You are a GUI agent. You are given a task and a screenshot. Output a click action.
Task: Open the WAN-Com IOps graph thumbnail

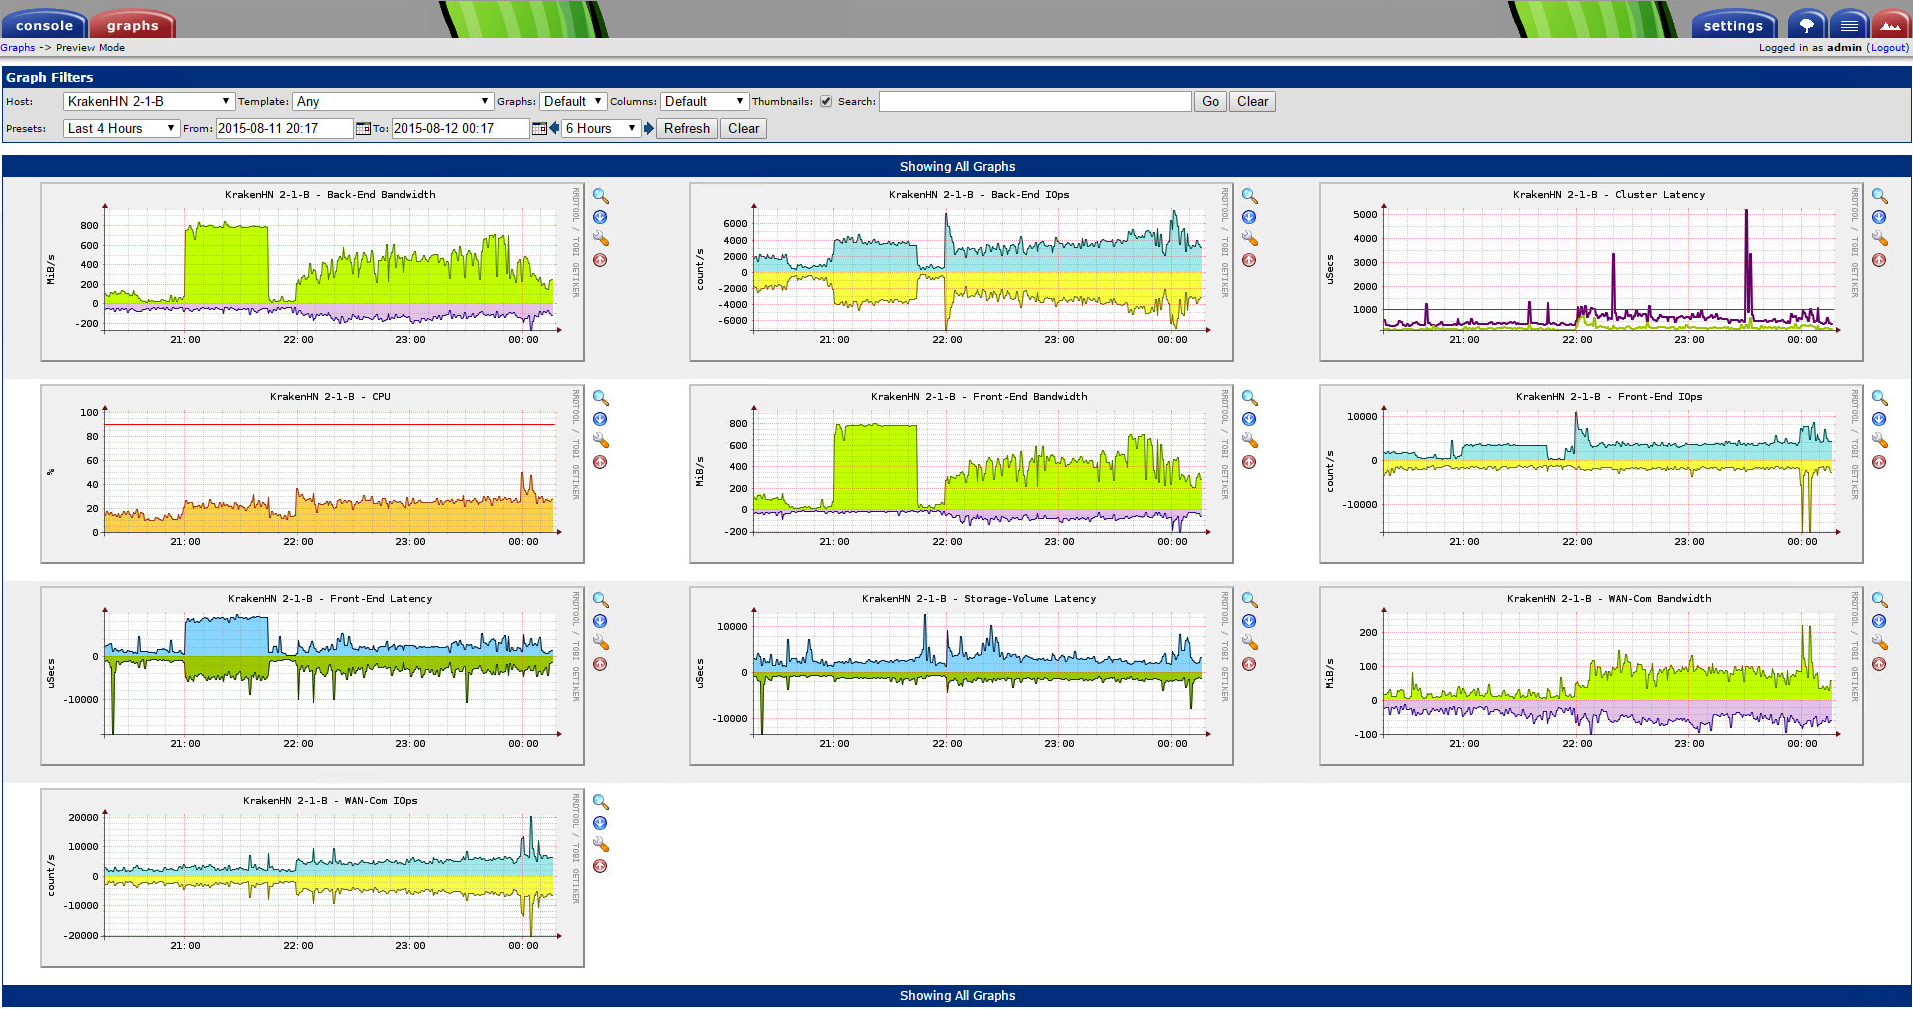click(x=312, y=877)
